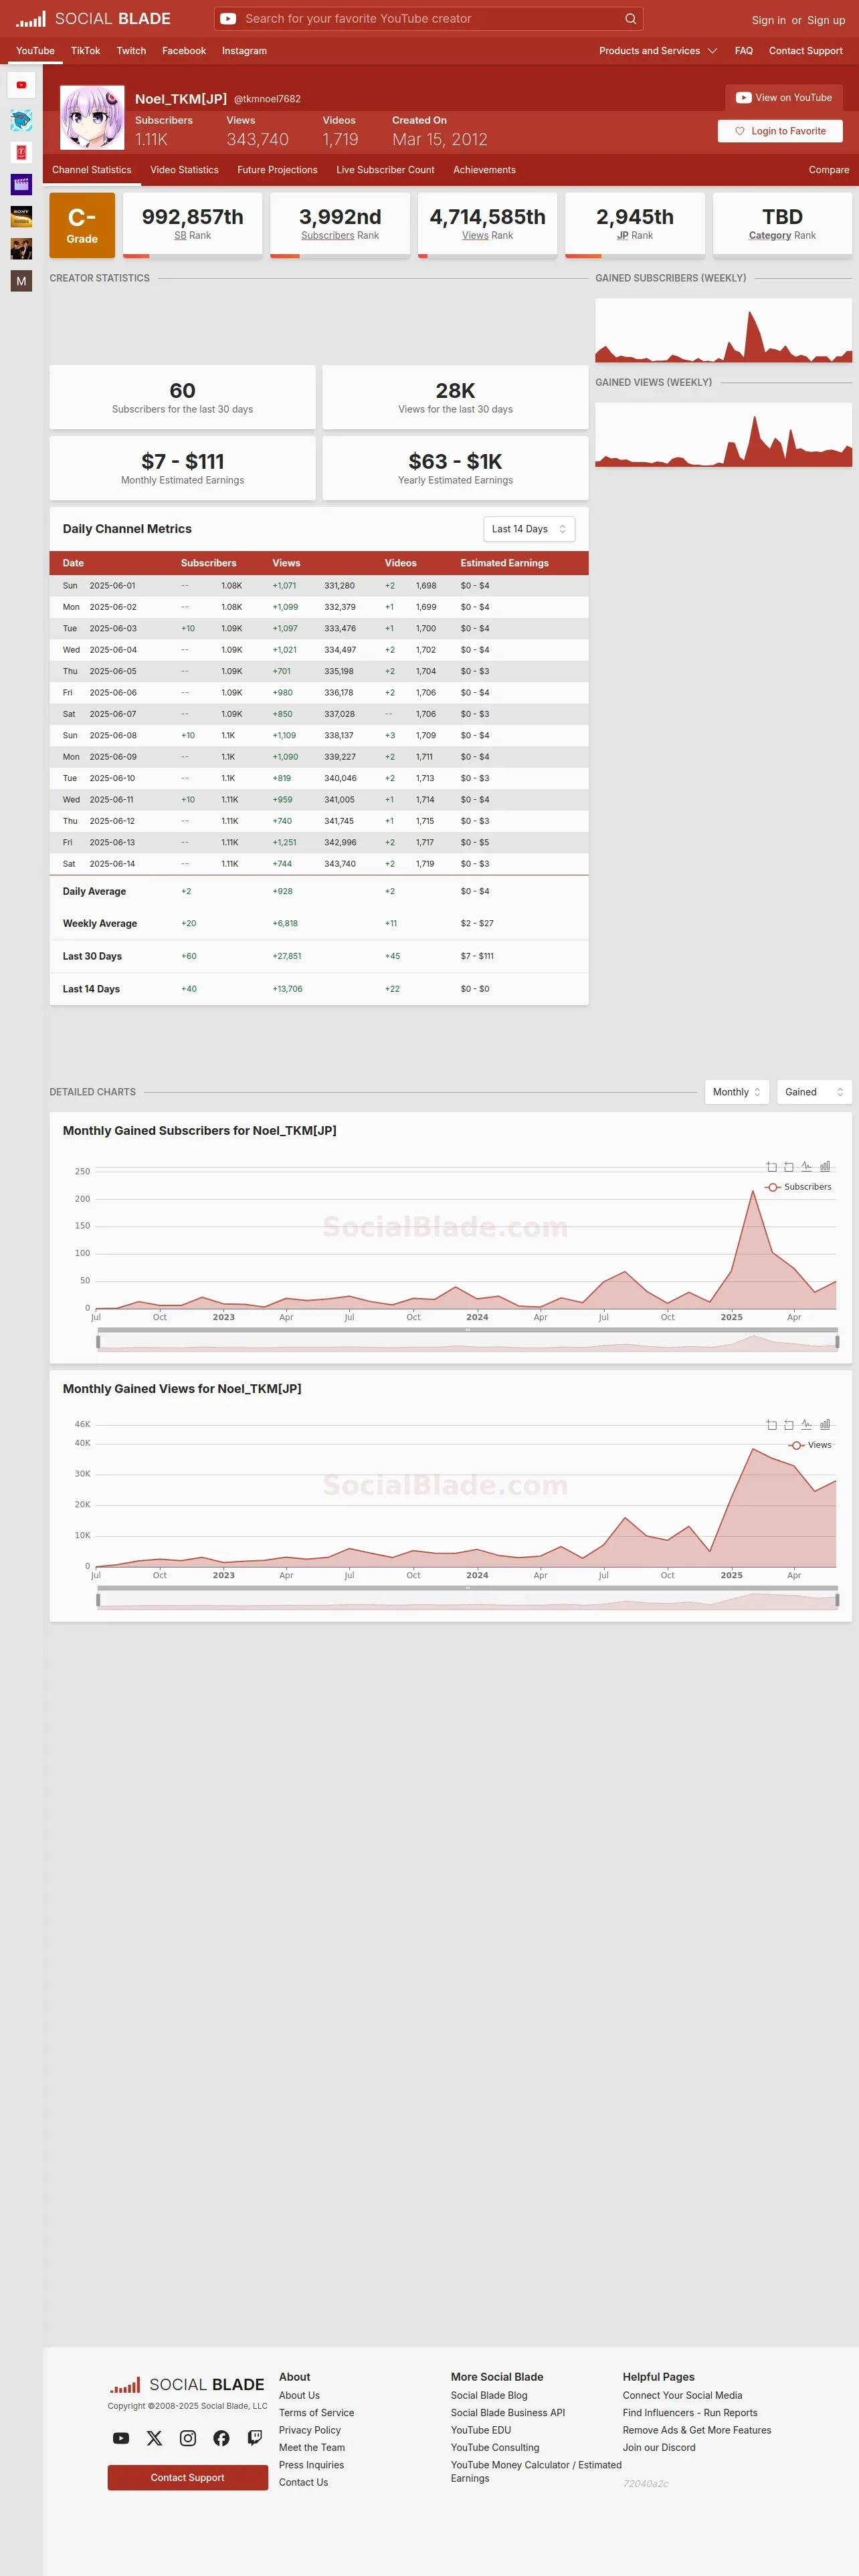
Task: Toggle Subscribers legend series on chart
Action: [x=798, y=1187]
